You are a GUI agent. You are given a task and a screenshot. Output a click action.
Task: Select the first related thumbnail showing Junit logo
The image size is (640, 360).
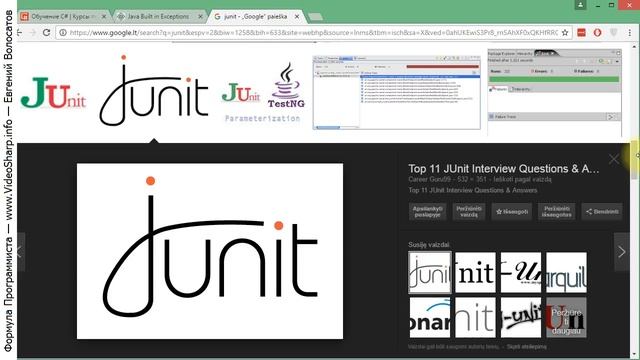pyautogui.click(x=430, y=272)
